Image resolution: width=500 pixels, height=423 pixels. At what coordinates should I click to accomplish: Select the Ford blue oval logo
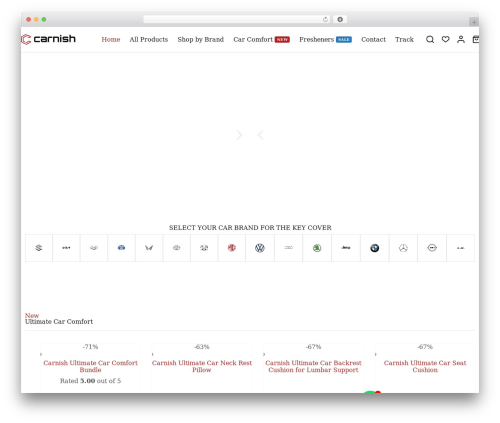[121, 248]
